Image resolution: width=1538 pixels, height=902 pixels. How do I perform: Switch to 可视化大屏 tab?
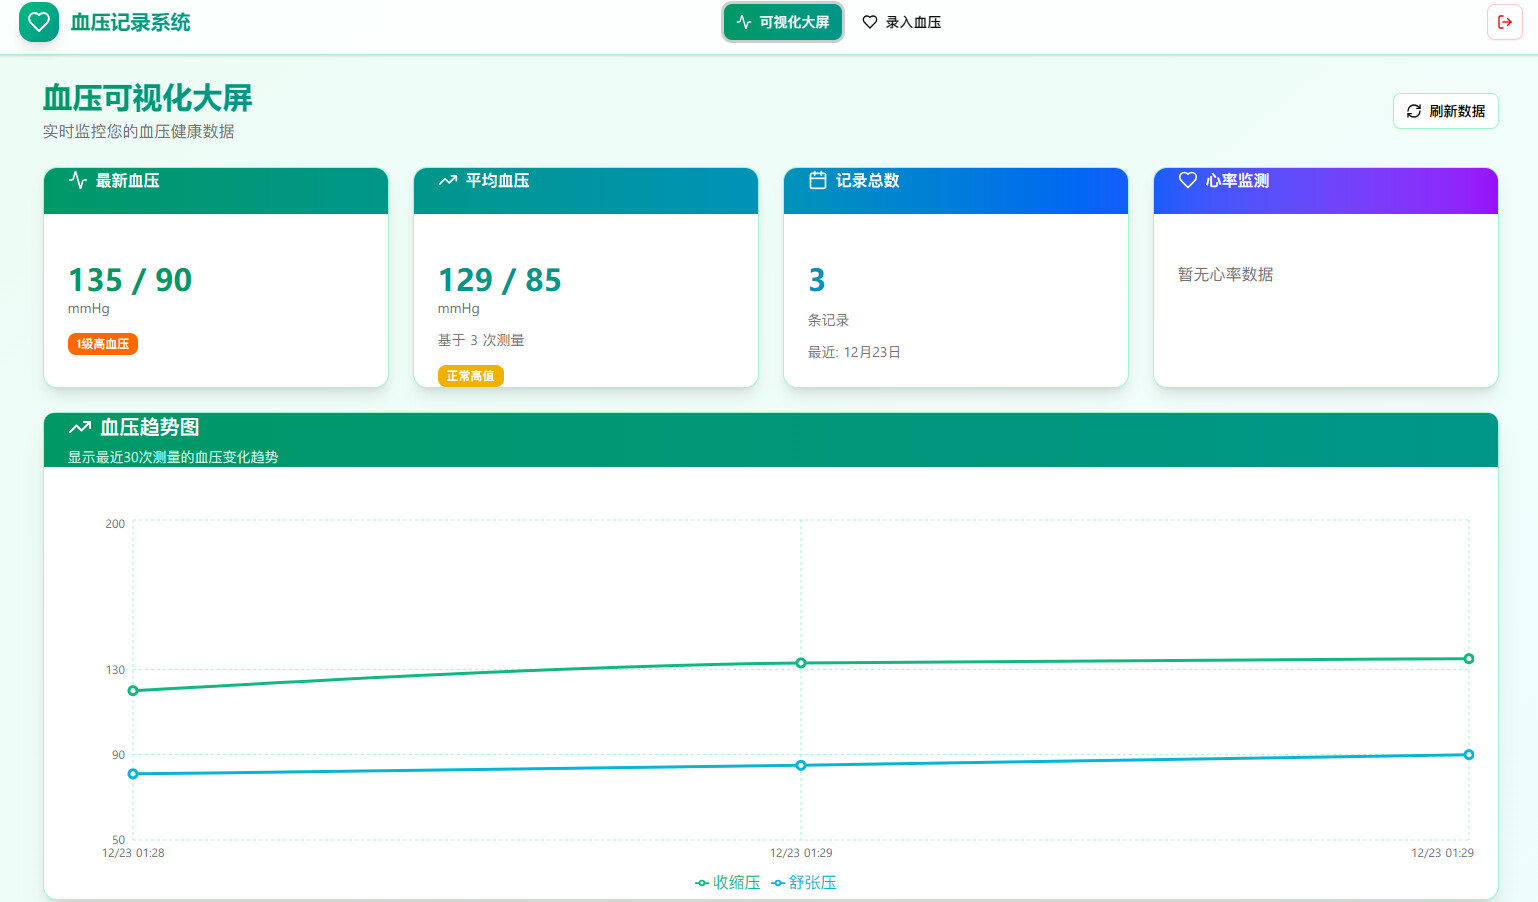click(x=783, y=22)
